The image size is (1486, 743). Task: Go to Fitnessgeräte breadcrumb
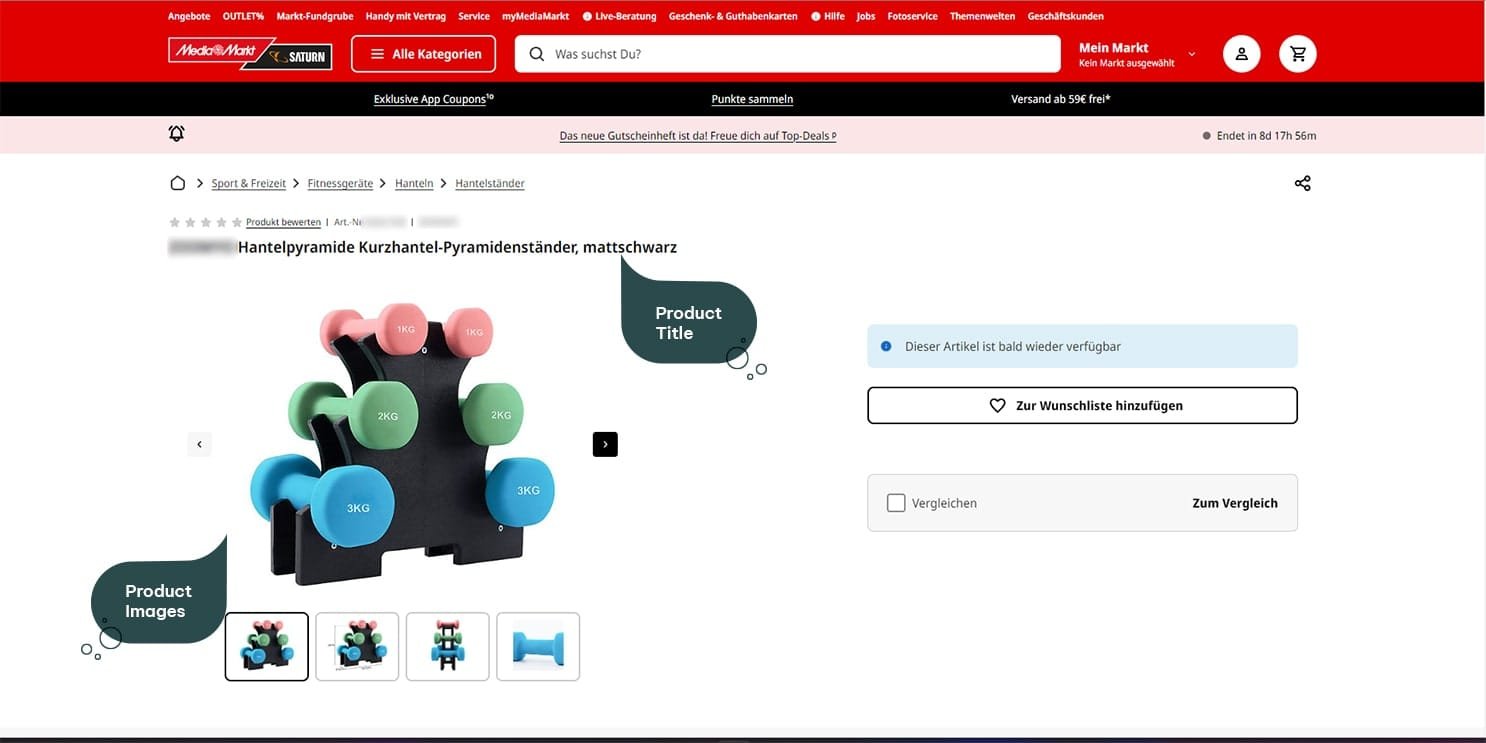point(340,183)
